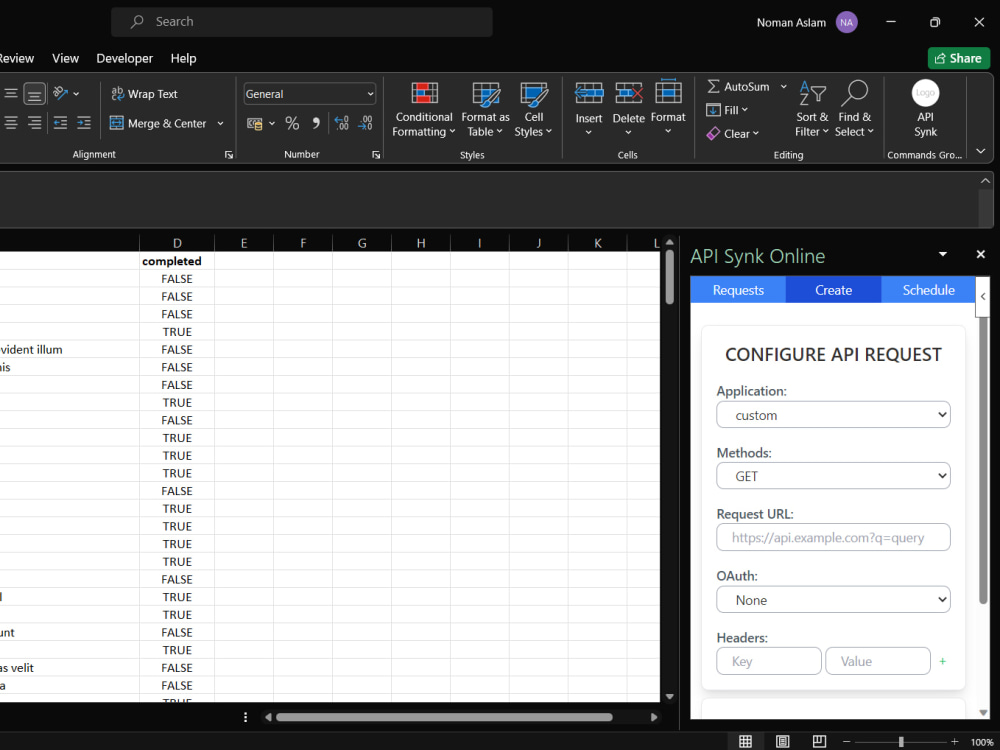
Task: Click the green Share button
Action: click(x=959, y=58)
